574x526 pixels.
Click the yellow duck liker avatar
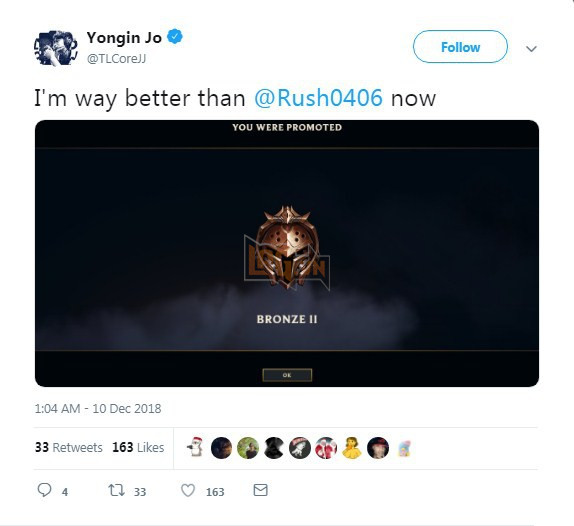[x=352, y=447]
